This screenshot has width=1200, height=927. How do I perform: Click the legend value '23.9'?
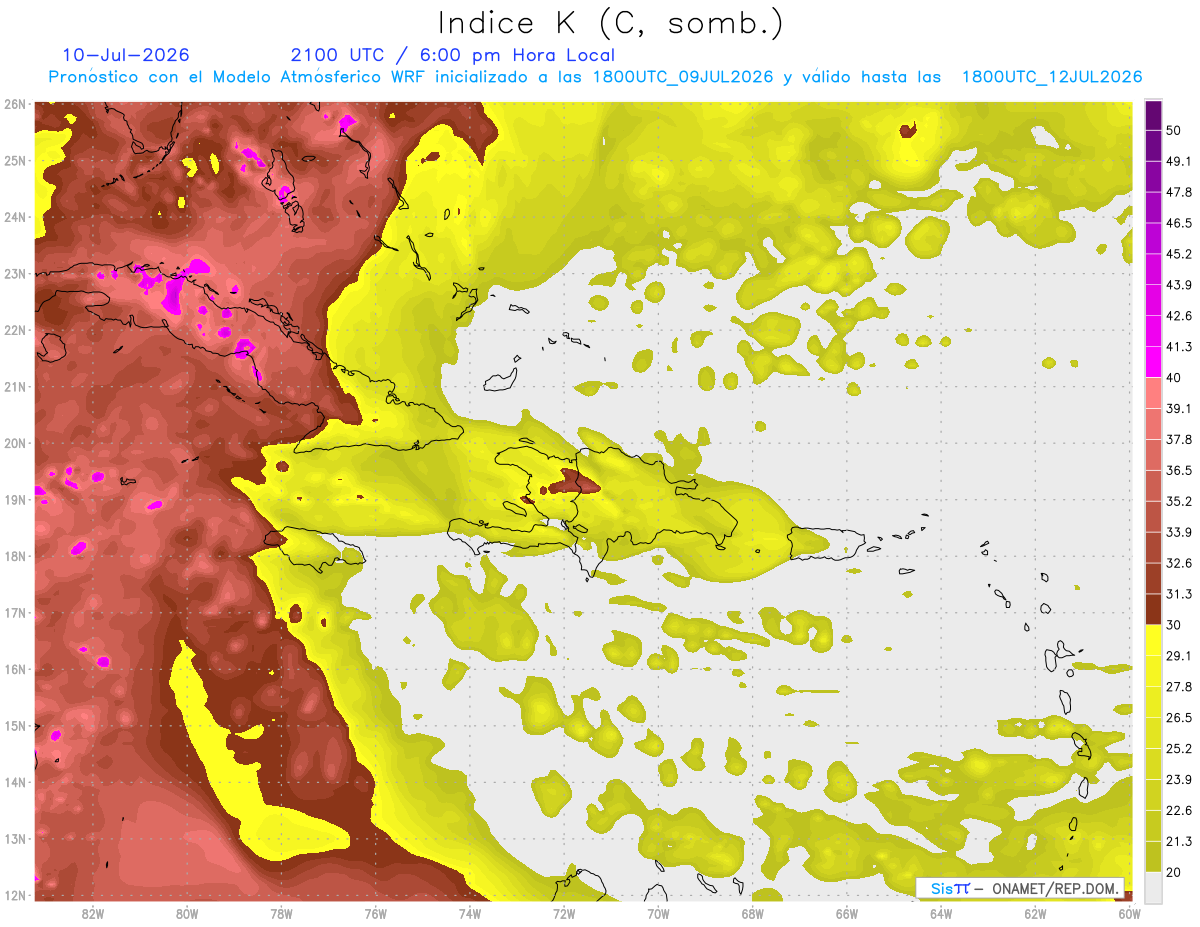(1179, 780)
